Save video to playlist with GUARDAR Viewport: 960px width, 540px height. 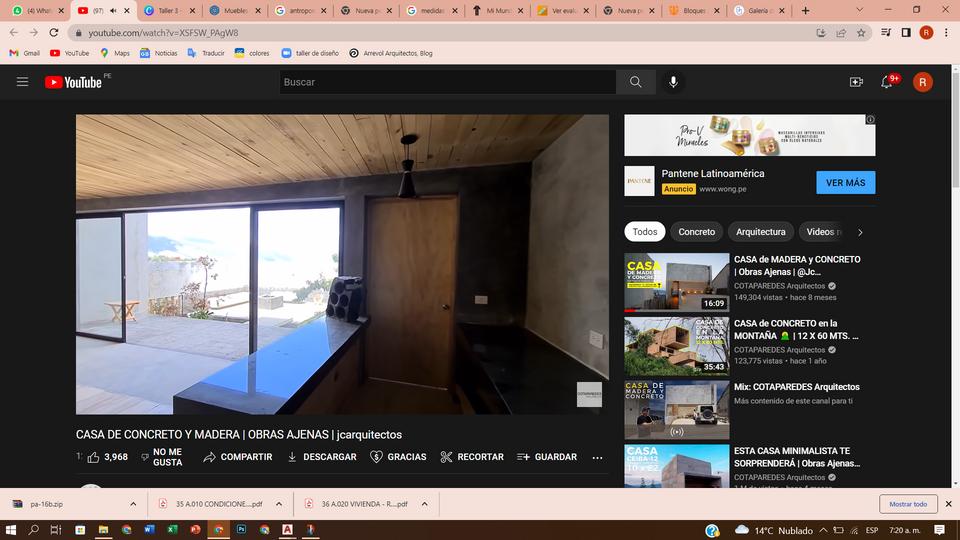pyautogui.click(x=547, y=457)
